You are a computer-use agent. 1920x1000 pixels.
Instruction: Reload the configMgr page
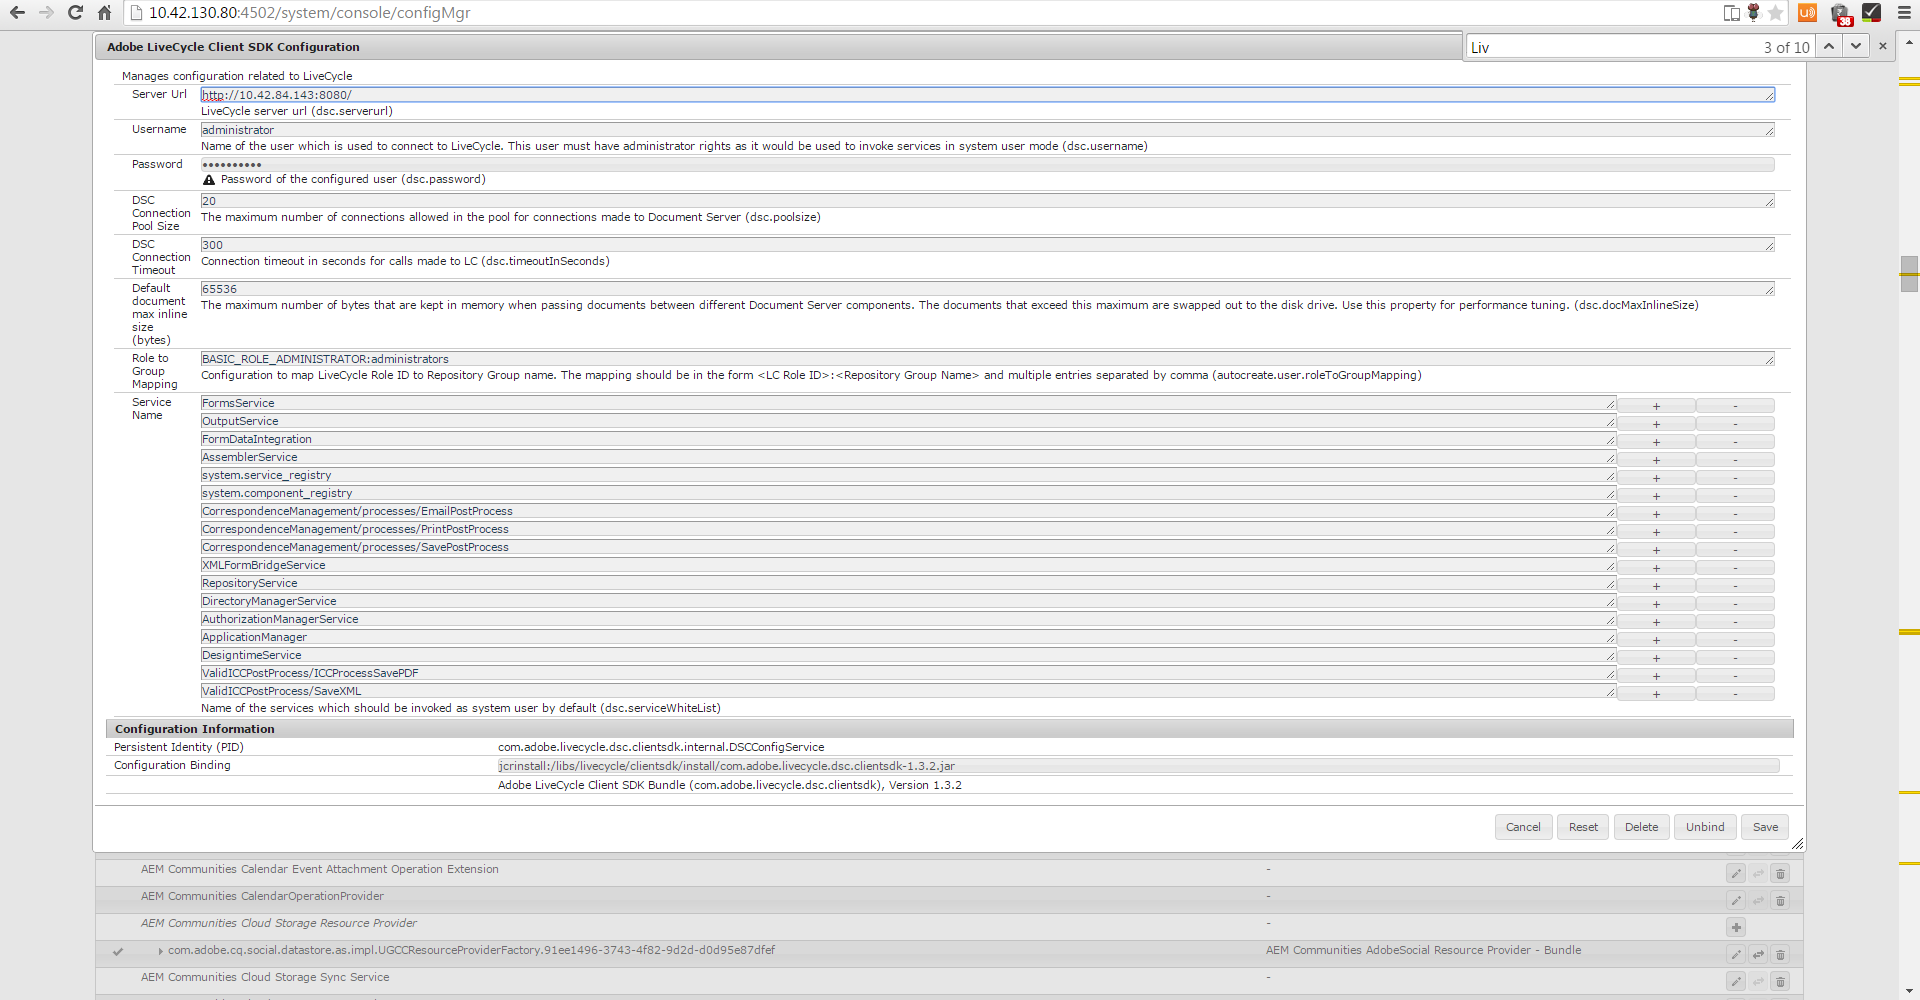[75, 13]
